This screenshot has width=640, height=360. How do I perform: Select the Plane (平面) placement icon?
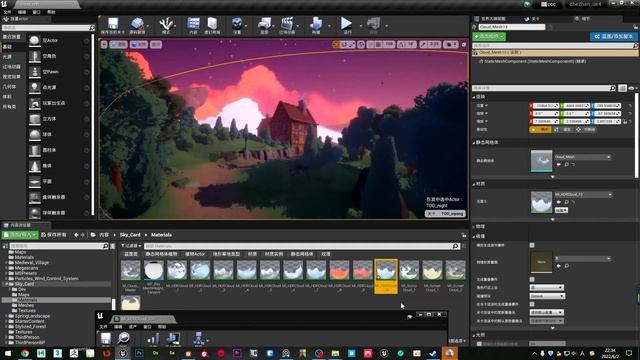pyautogui.click(x=35, y=181)
